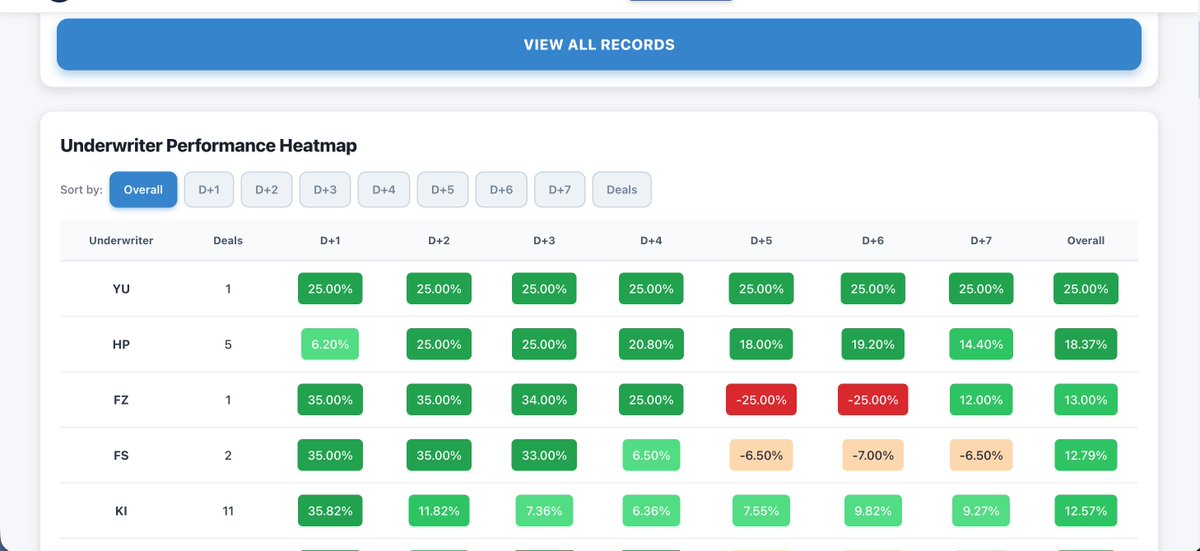
Task: Sort heatmap by D+5 button
Action: (x=443, y=189)
